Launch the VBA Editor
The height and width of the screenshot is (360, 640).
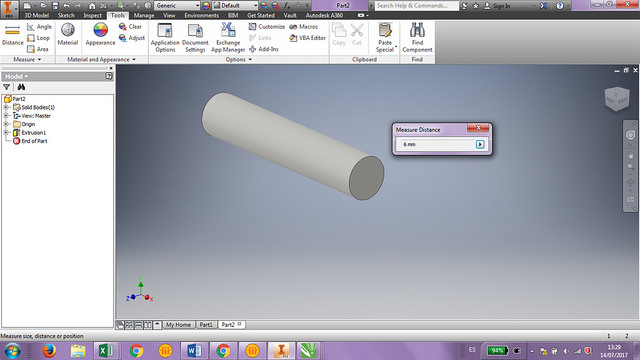click(307, 38)
